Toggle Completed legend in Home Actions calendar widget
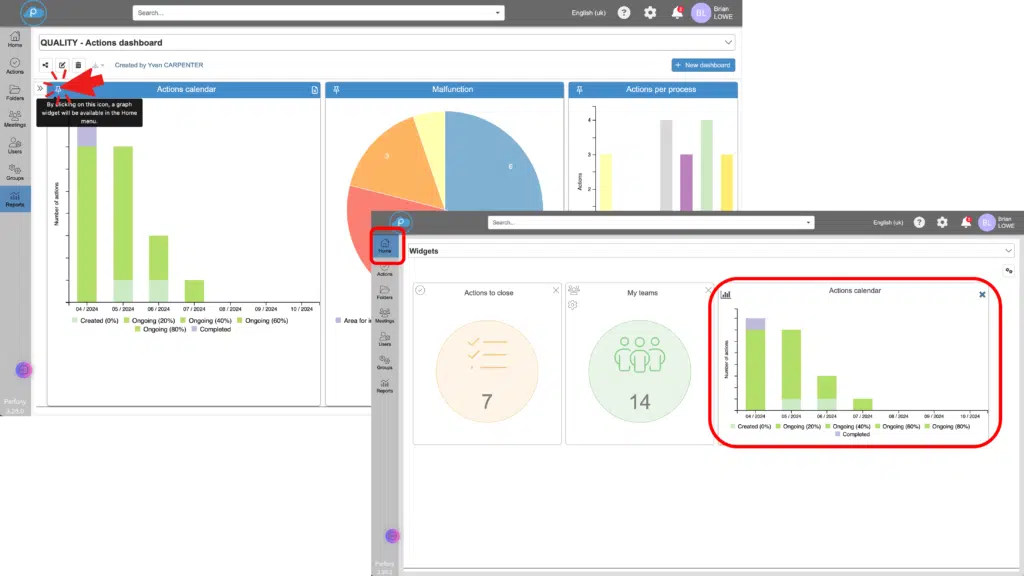This screenshot has width=1024, height=576. click(x=851, y=434)
